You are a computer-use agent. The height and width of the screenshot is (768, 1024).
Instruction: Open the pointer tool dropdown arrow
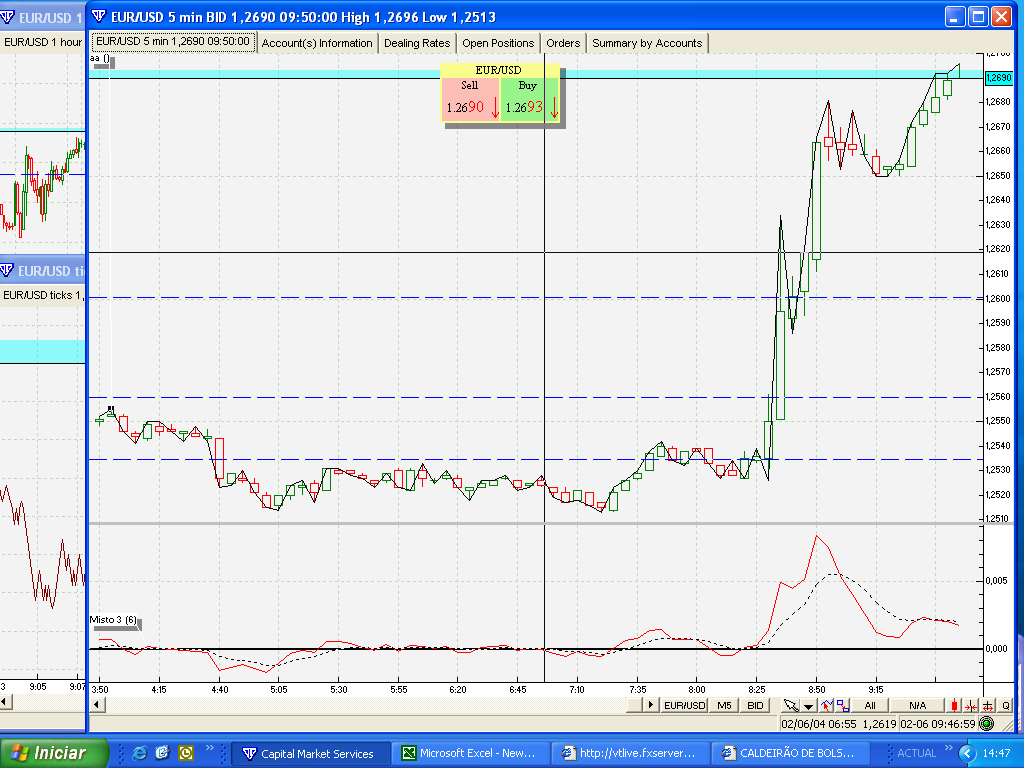[808, 706]
